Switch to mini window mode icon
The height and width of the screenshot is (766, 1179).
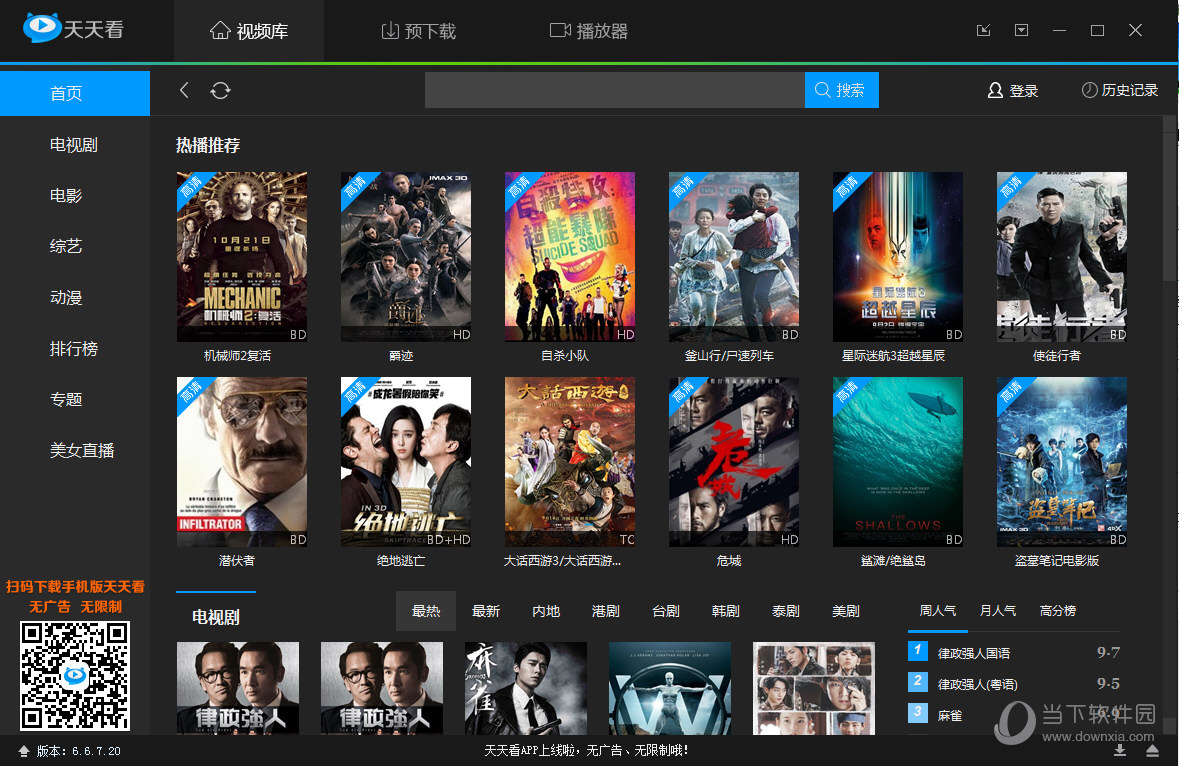pyautogui.click(x=983, y=30)
